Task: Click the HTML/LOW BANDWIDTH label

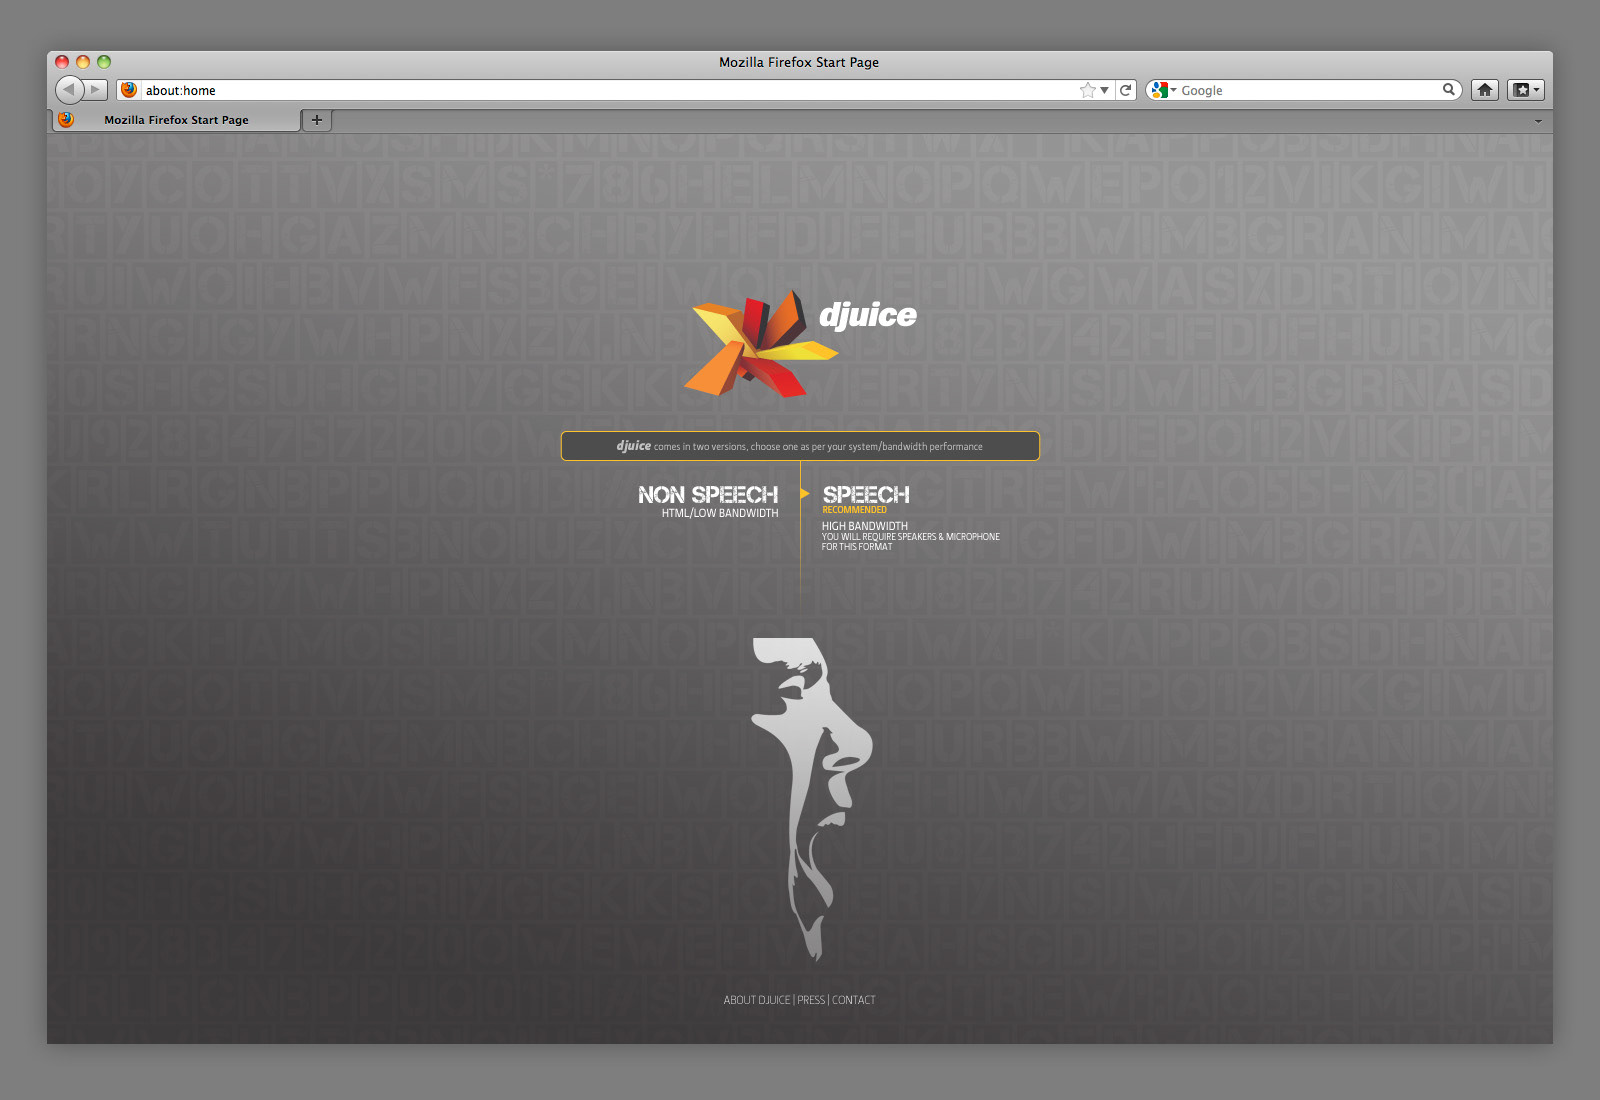Action: [720, 513]
